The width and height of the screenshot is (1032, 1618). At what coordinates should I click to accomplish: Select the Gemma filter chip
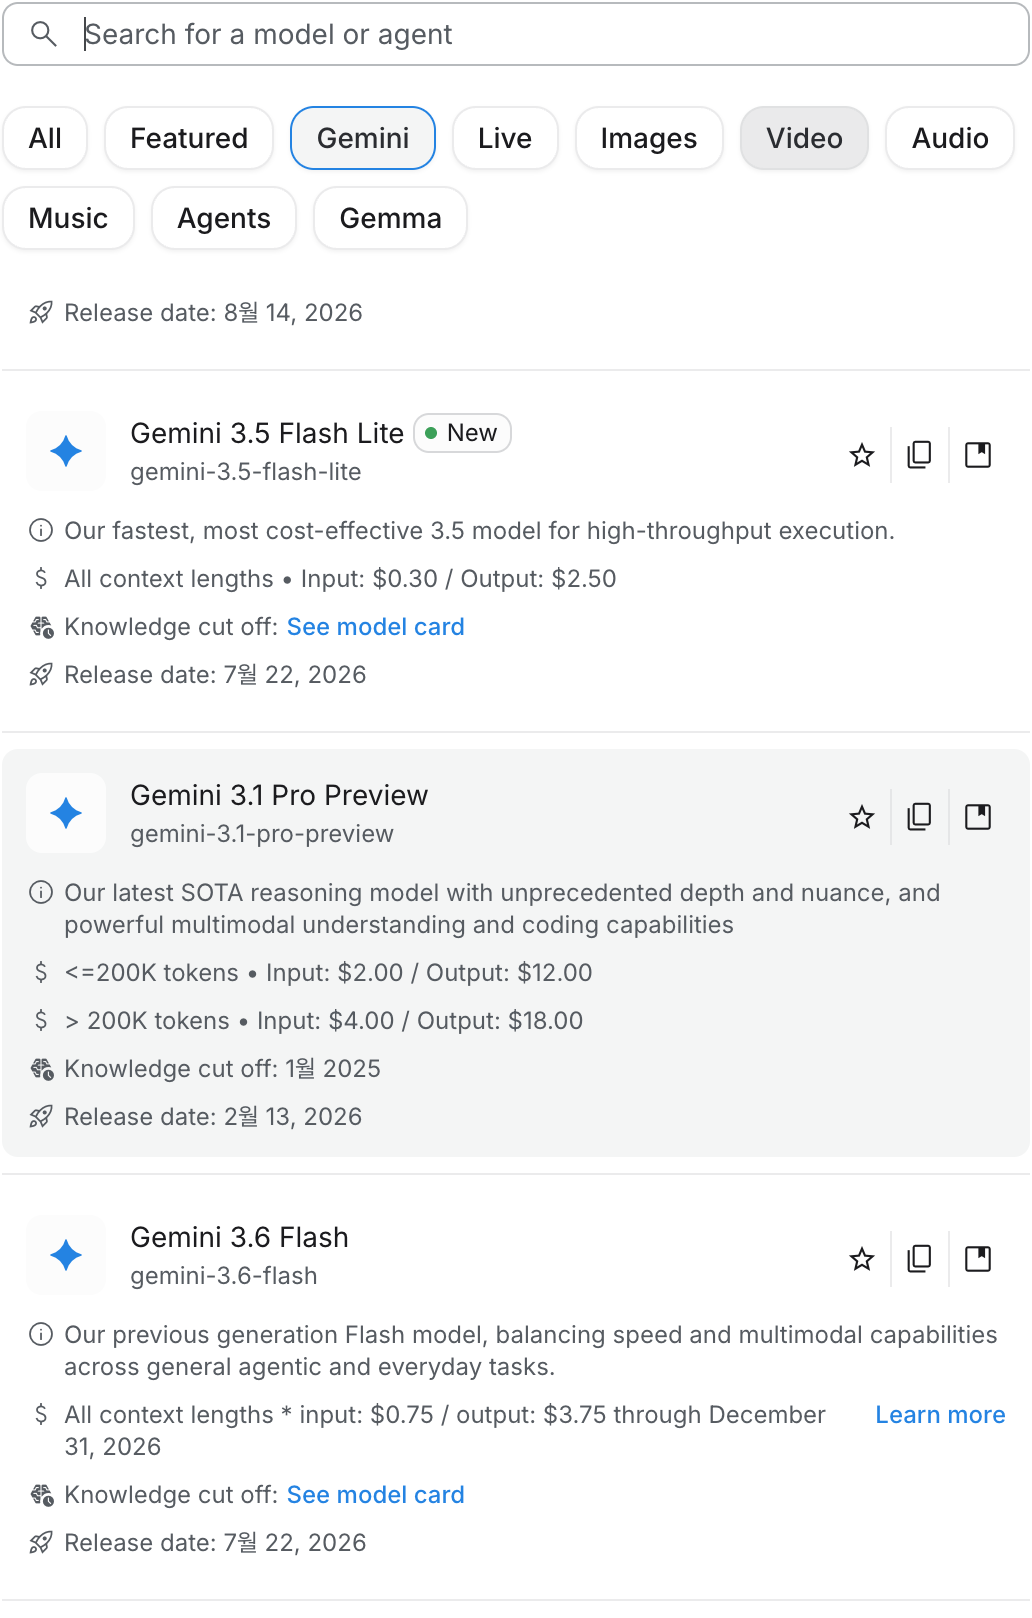click(391, 218)
